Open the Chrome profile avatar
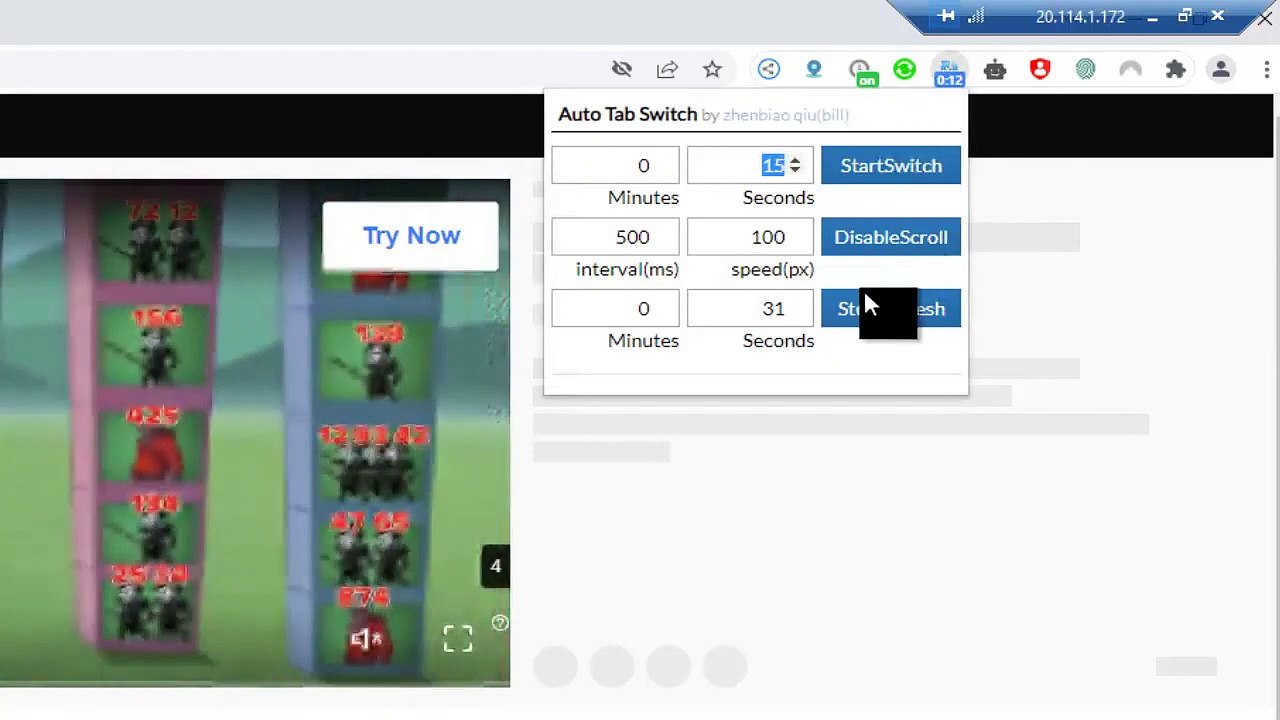The height and width of the screenshot is (720, 1280). click(1221, 69)
